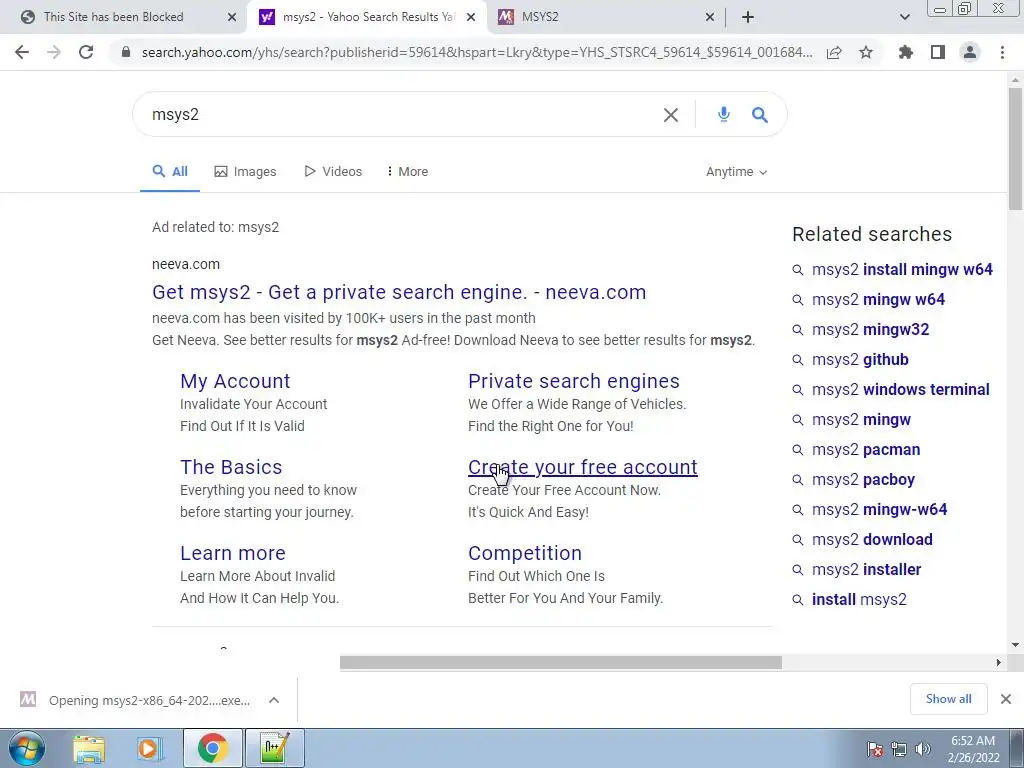This screenshot has width=1024, height=768.
Task: Search related 'msys2 mingw w64'
Action: [878, 300]
